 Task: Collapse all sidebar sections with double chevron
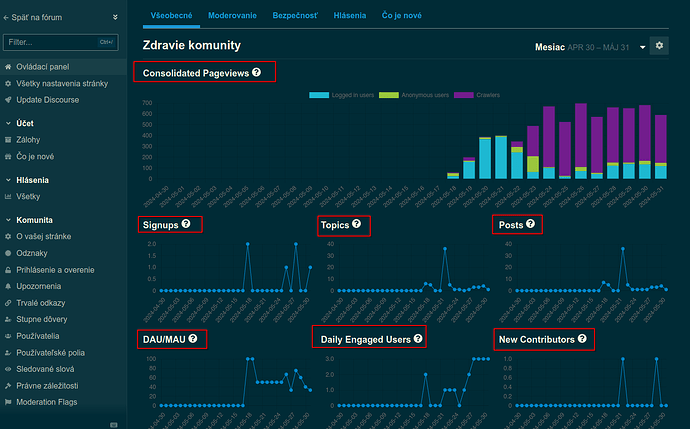click(x=115, y=17)
